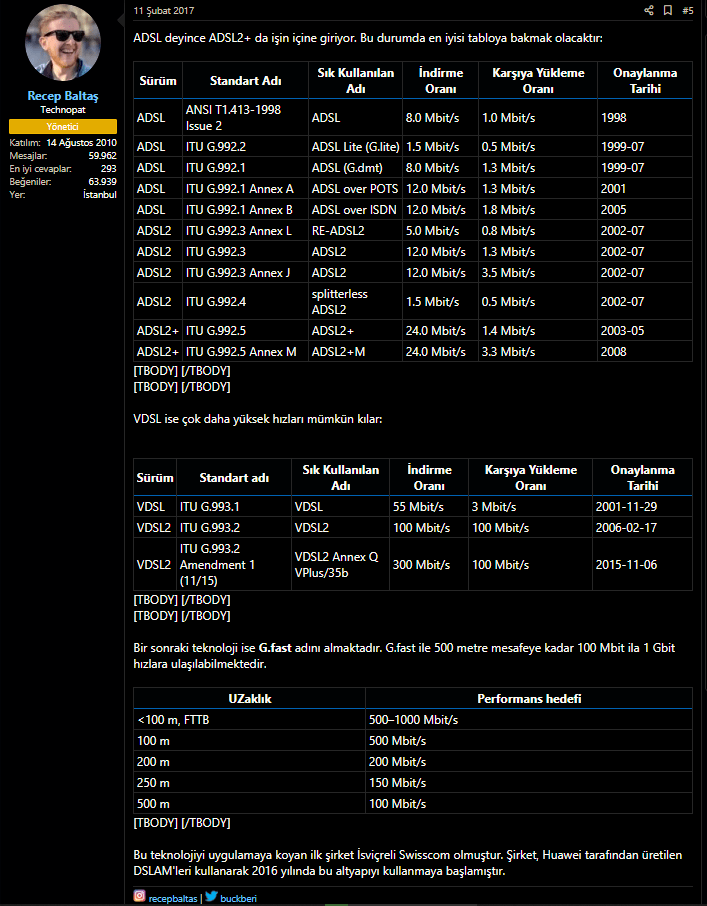Click the Performans hedefi column header

pos(529,698)
